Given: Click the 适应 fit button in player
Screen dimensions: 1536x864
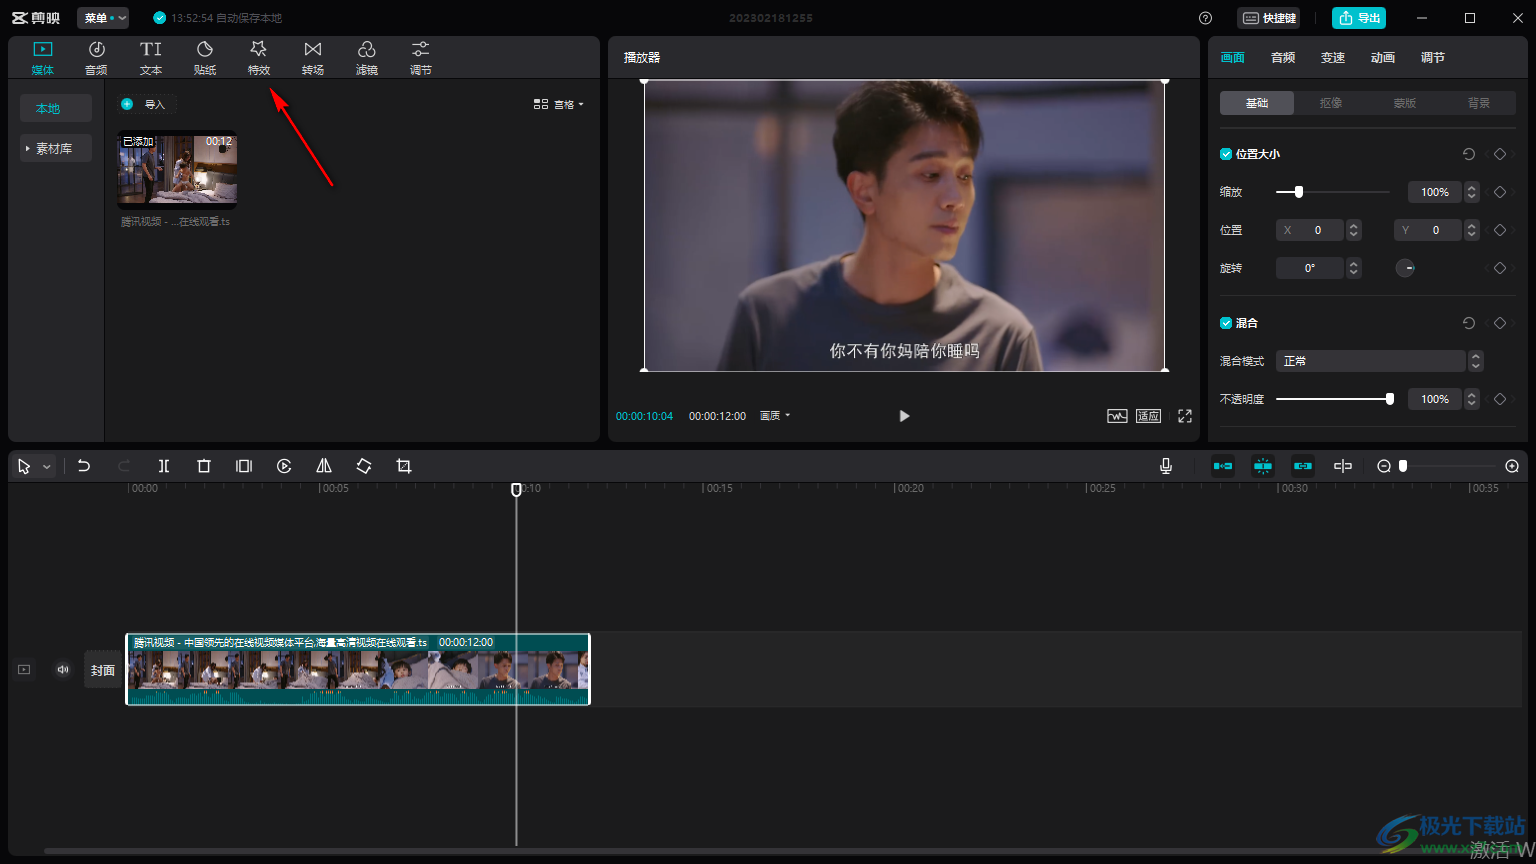Looking at the screenshot, I should pos(1148,416).
